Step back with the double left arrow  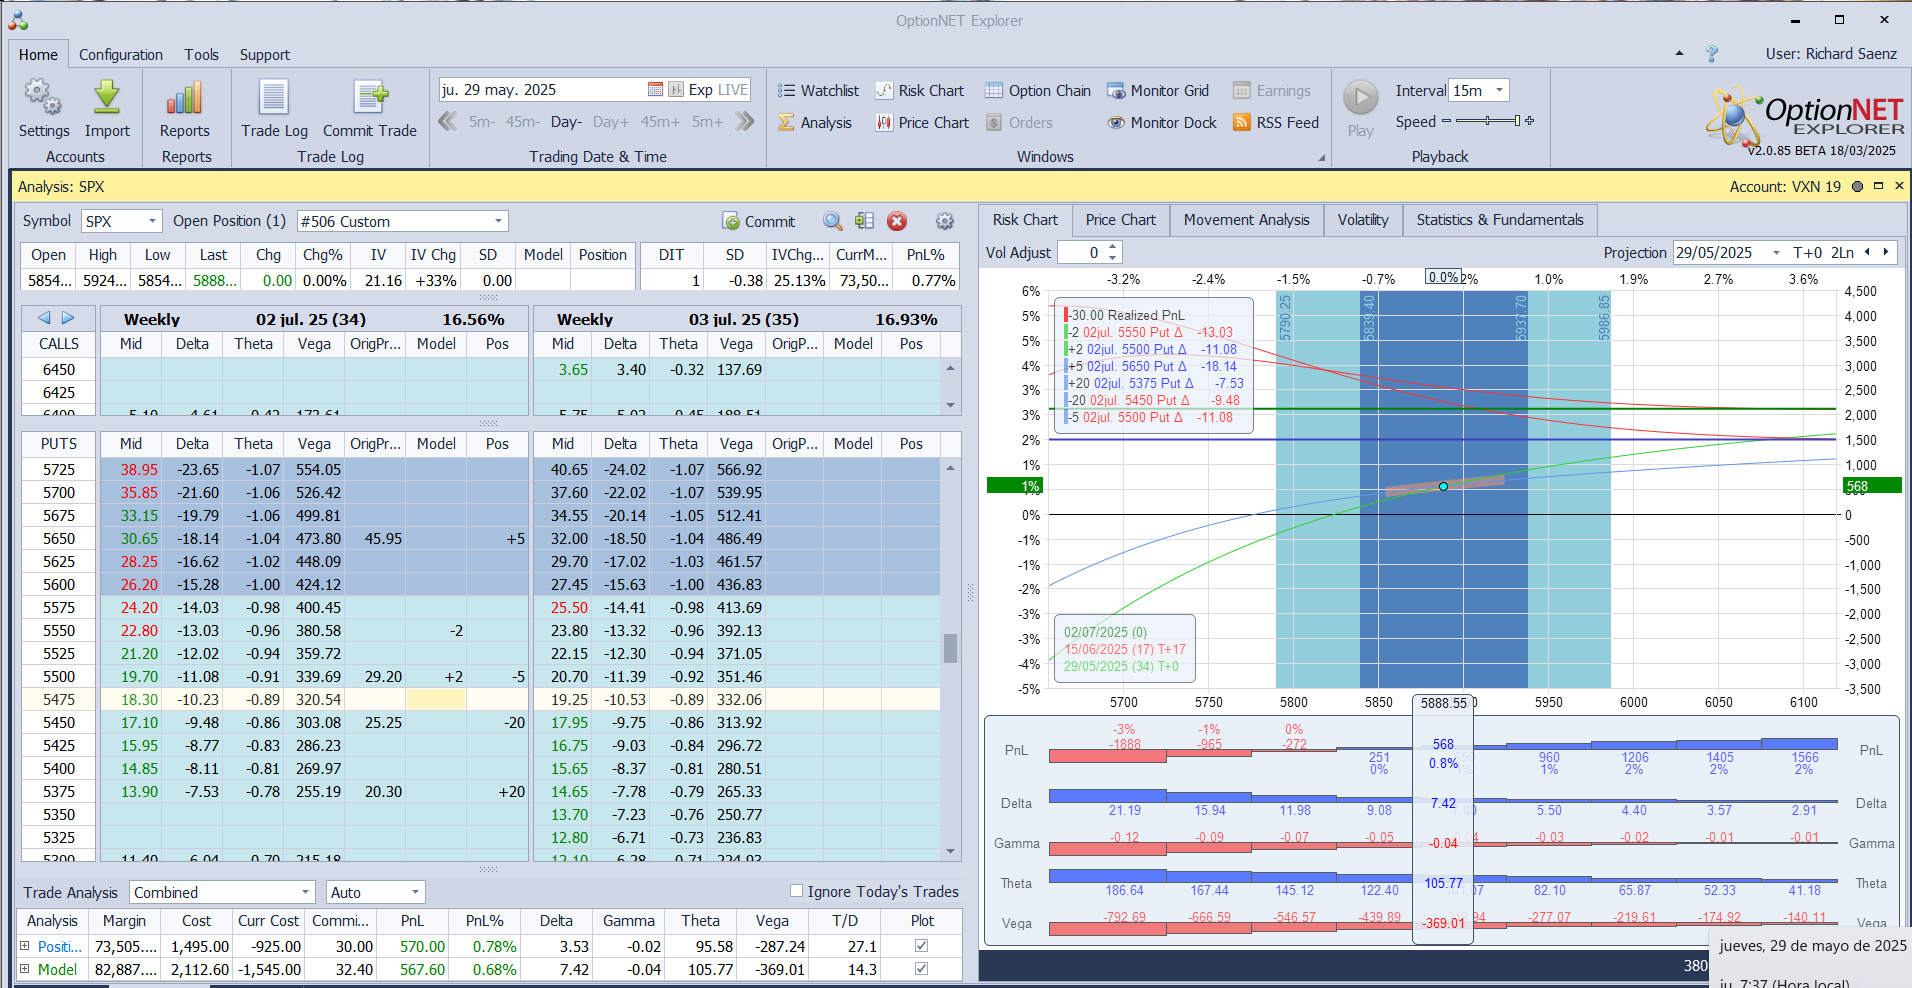[x=448, y=122]
